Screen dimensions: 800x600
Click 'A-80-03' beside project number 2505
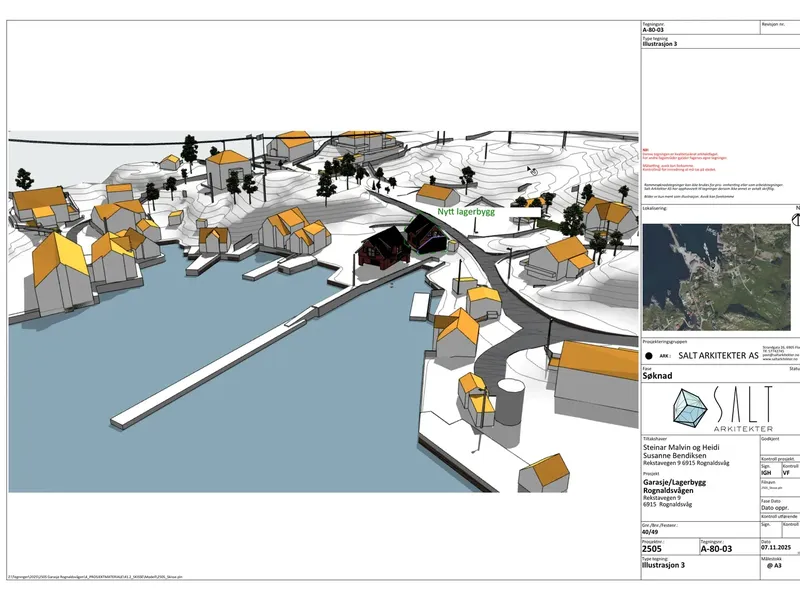[716, 549]
